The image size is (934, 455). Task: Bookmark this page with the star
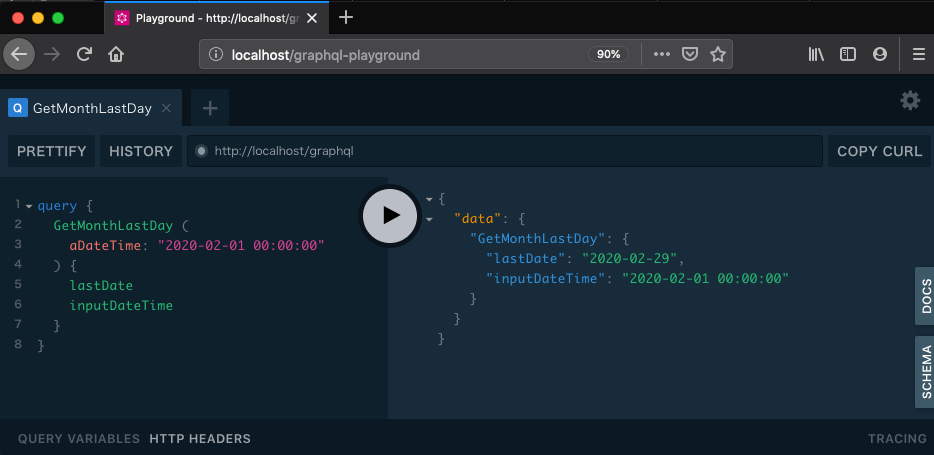click(x=717, y=54)
